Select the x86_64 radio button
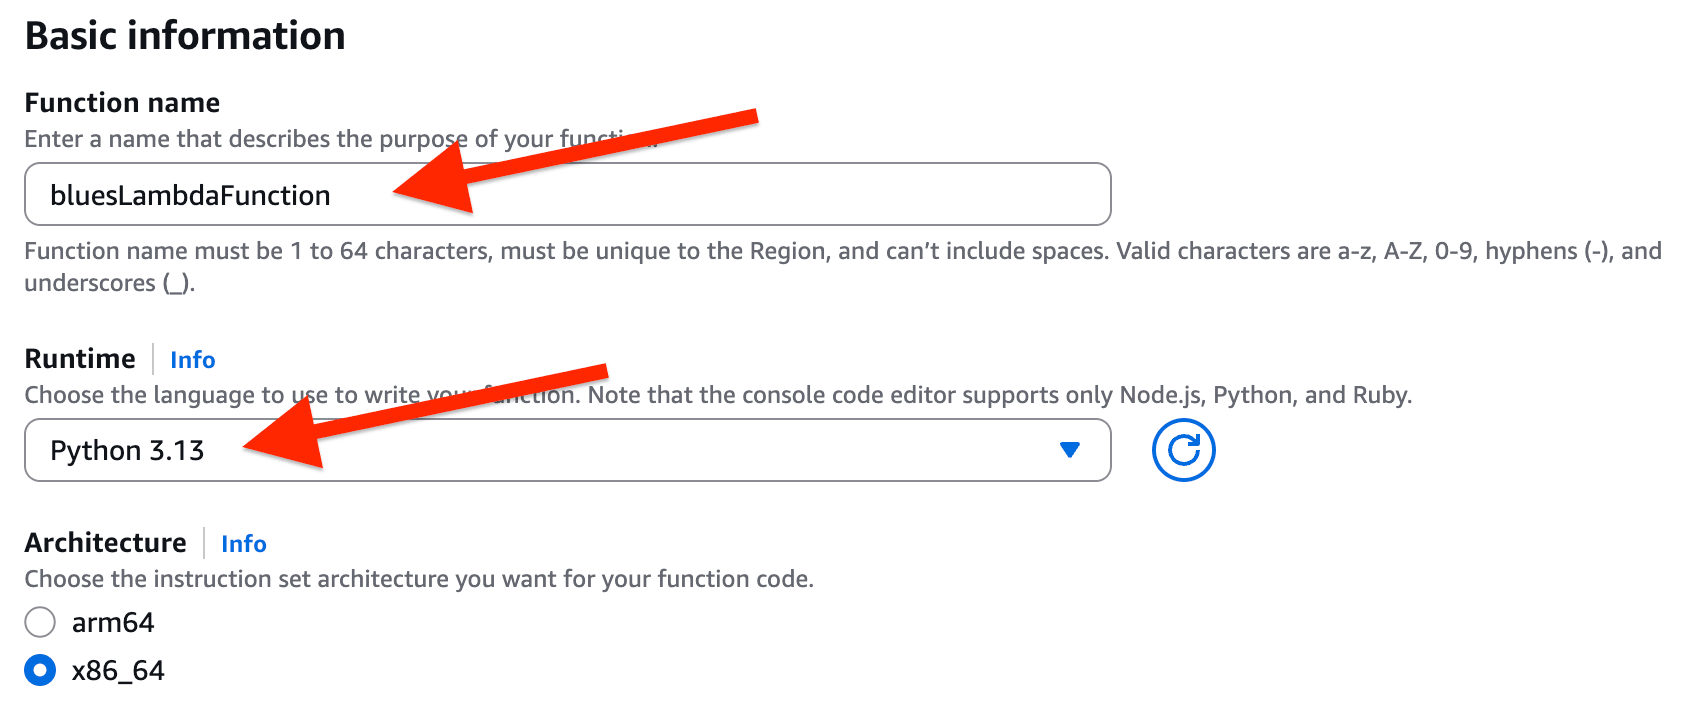Image resolution: width=1692 pixels, height=722 pixels. coord(40,670)
